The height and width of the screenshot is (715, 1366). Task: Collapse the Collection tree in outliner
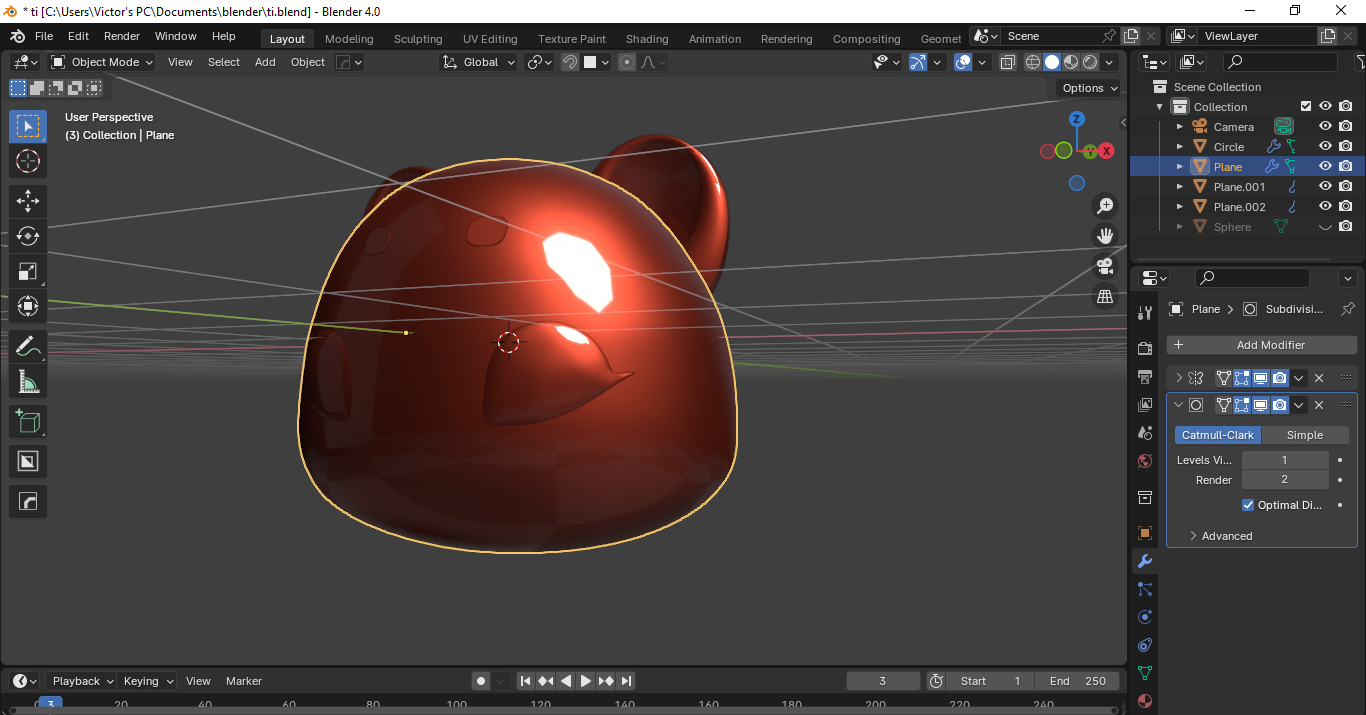[x=1160, y=107]
